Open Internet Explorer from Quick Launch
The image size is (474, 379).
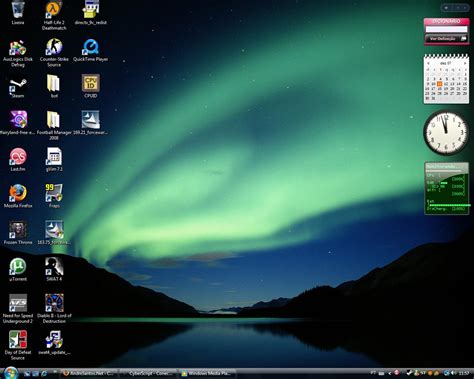(x=44, y=374)
